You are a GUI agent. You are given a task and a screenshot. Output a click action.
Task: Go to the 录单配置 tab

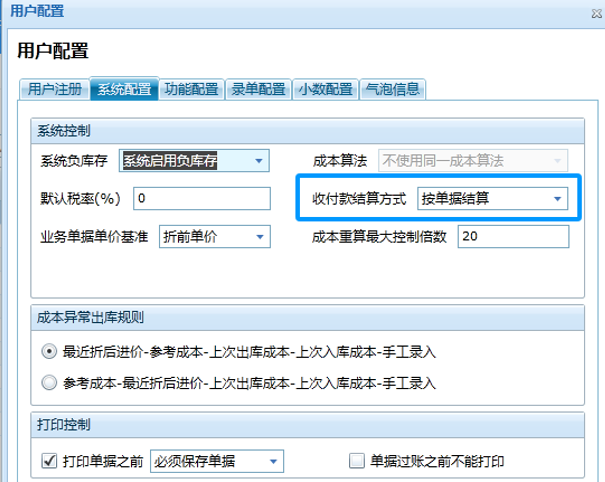click(258, 88)
